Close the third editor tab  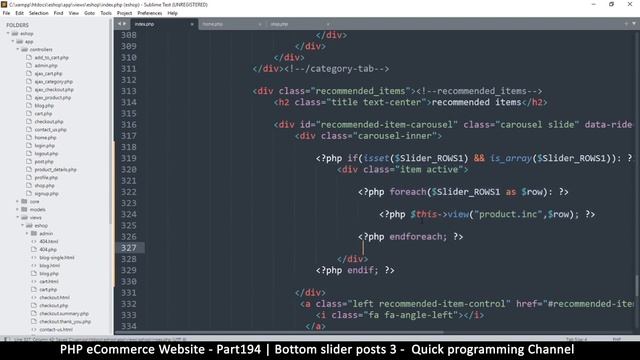328,24
